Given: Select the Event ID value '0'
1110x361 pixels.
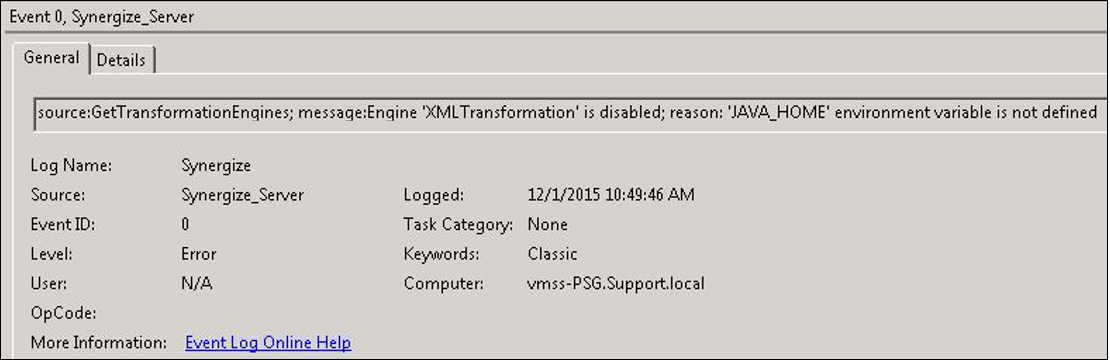Looking at the screenshot, I should tap(185, 225).
